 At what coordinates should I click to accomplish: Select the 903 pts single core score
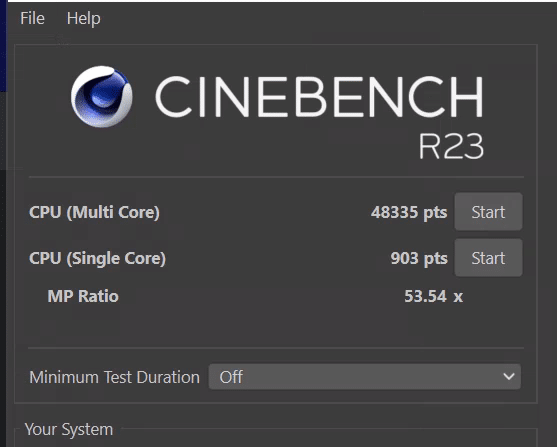click(419, 258)
